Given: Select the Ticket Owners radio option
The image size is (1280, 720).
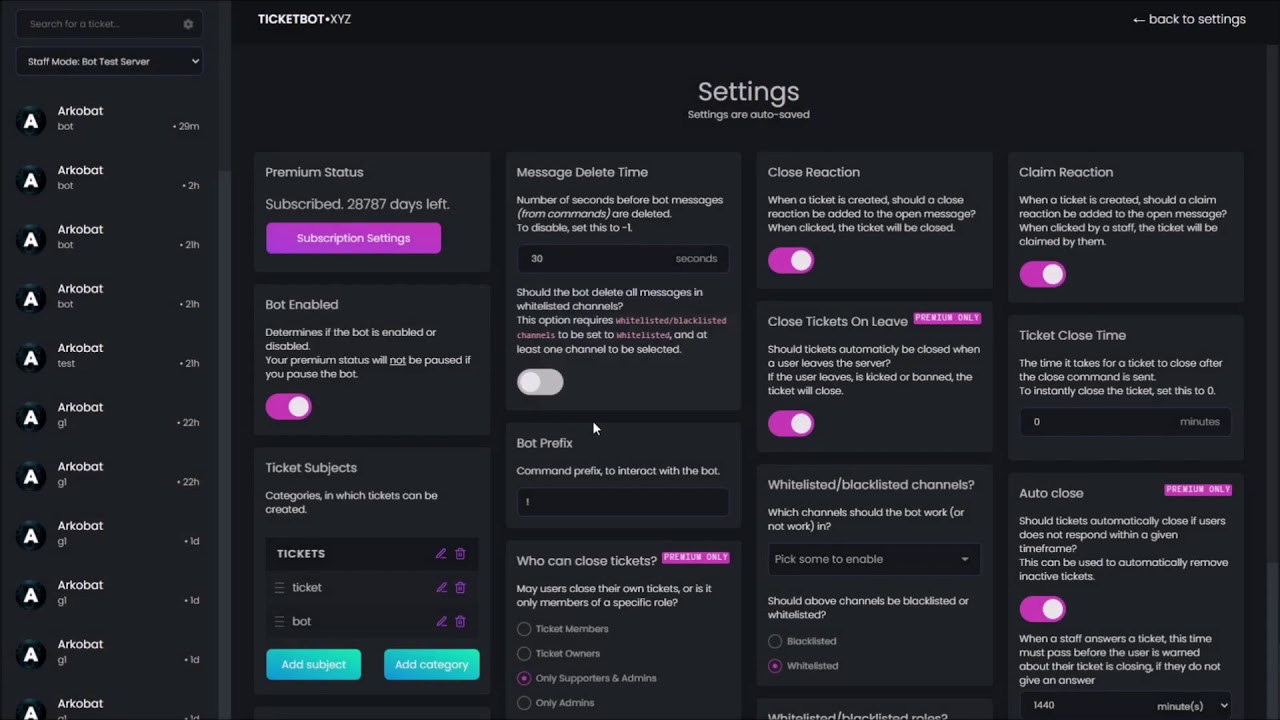Looking at the screenshot, I should 524,653.
